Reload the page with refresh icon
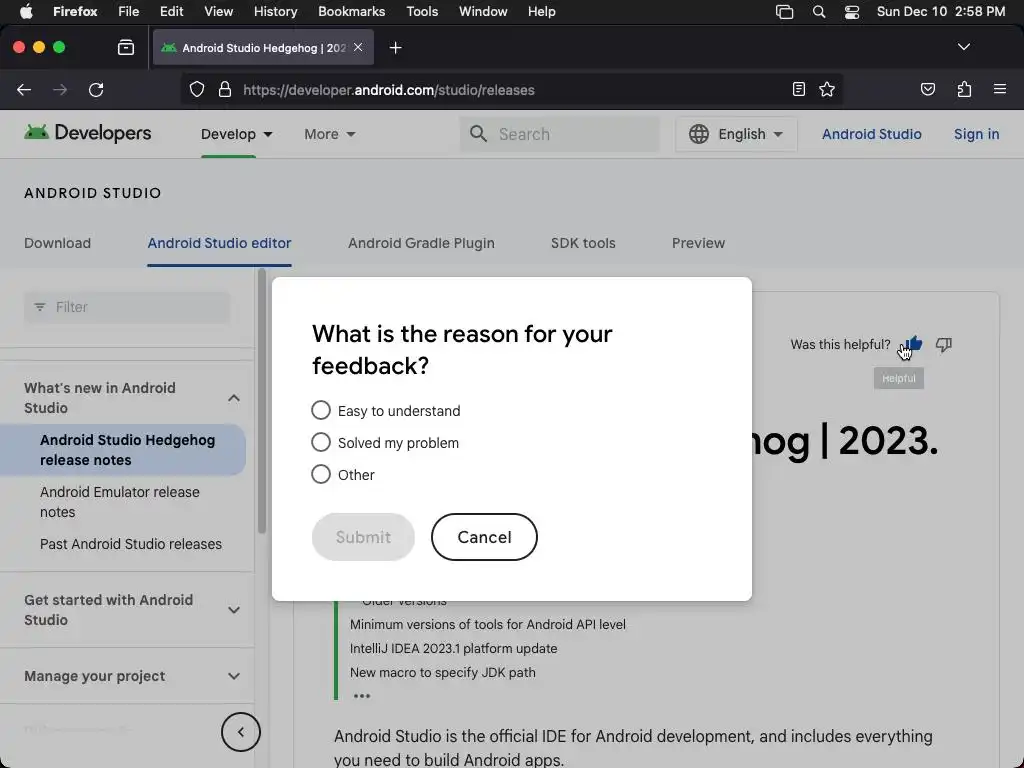The image size is (1024, 768). [96, 90]
